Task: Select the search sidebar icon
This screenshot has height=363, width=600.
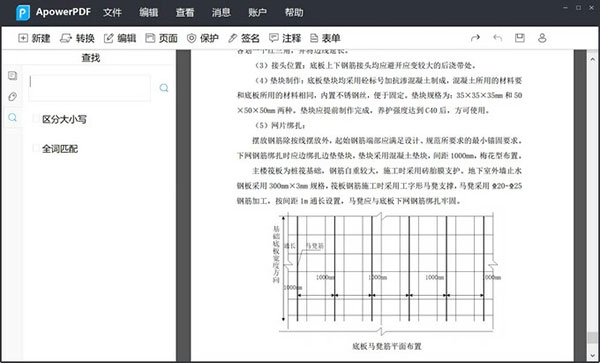Action: click(x=13, y=117)
